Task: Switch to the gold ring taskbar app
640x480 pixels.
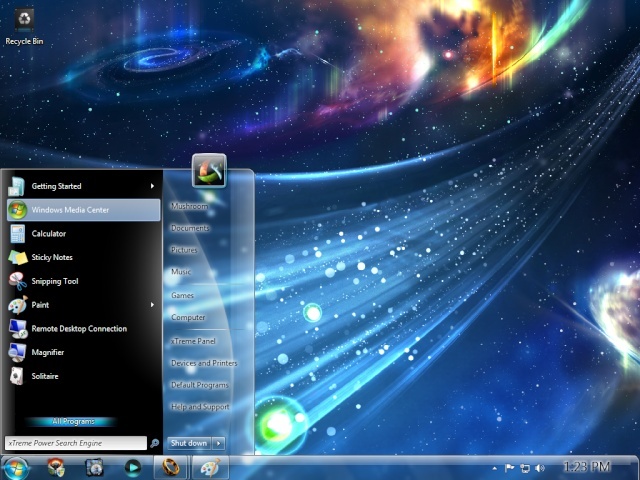Action: pos(170,467)
